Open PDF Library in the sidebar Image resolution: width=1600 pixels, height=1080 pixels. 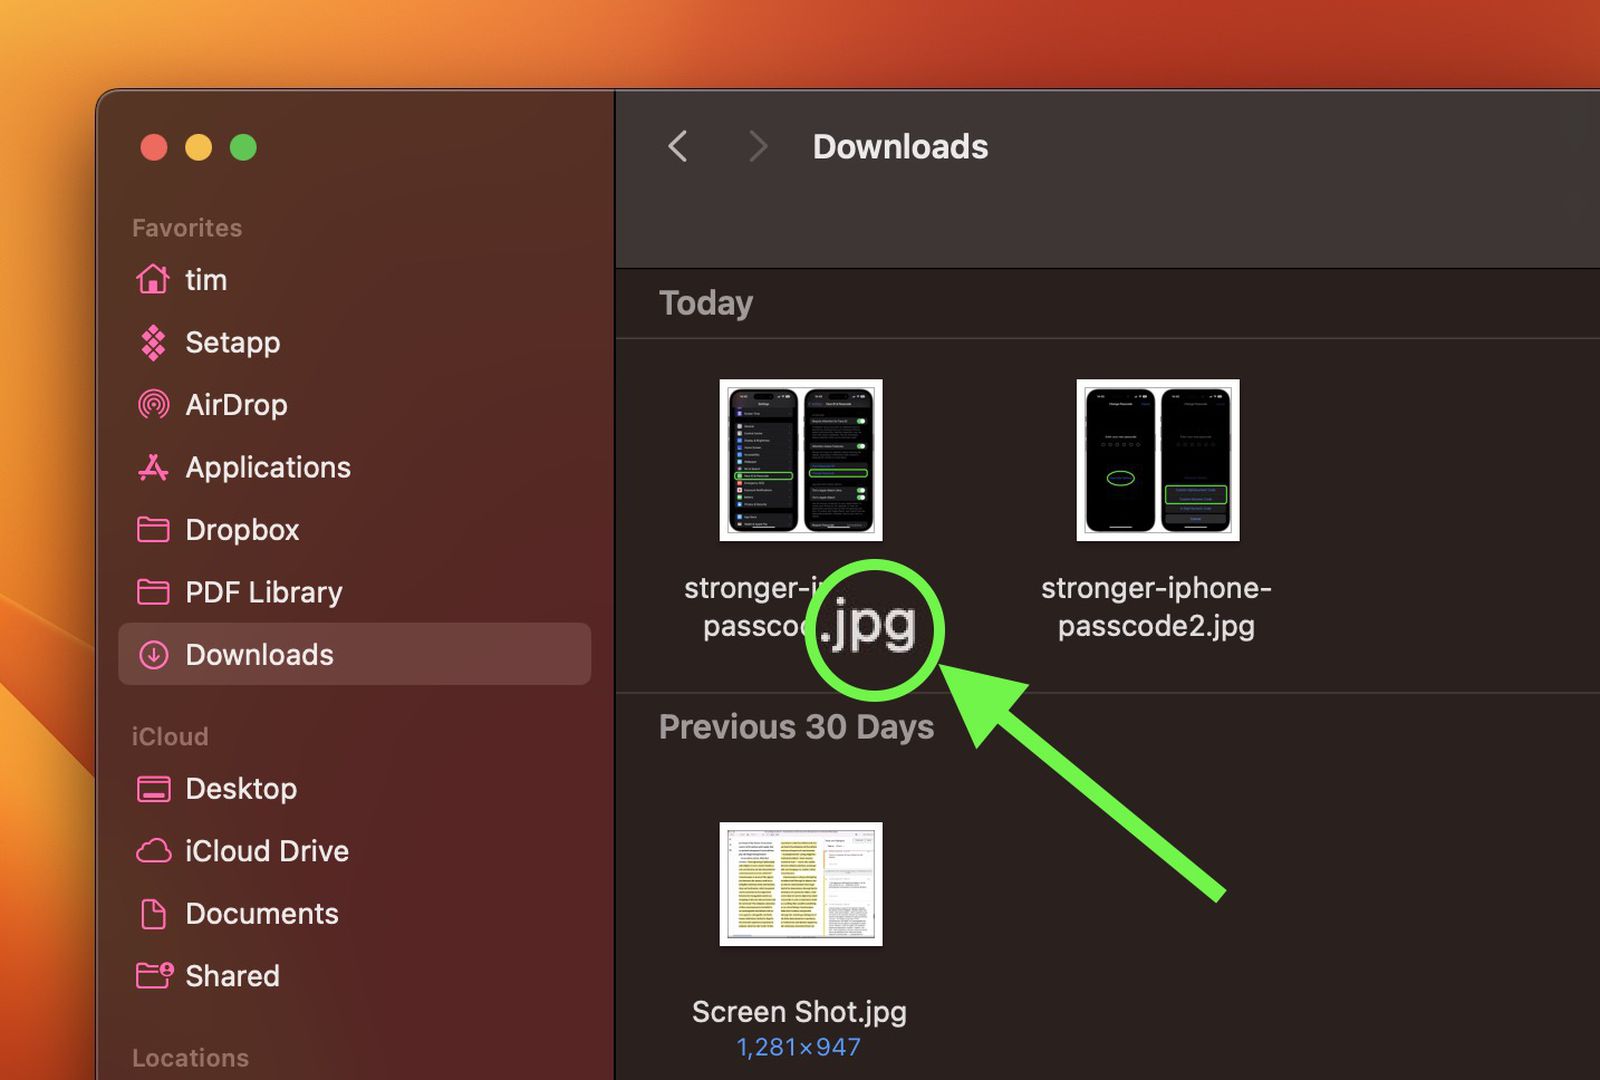(263, 592)
